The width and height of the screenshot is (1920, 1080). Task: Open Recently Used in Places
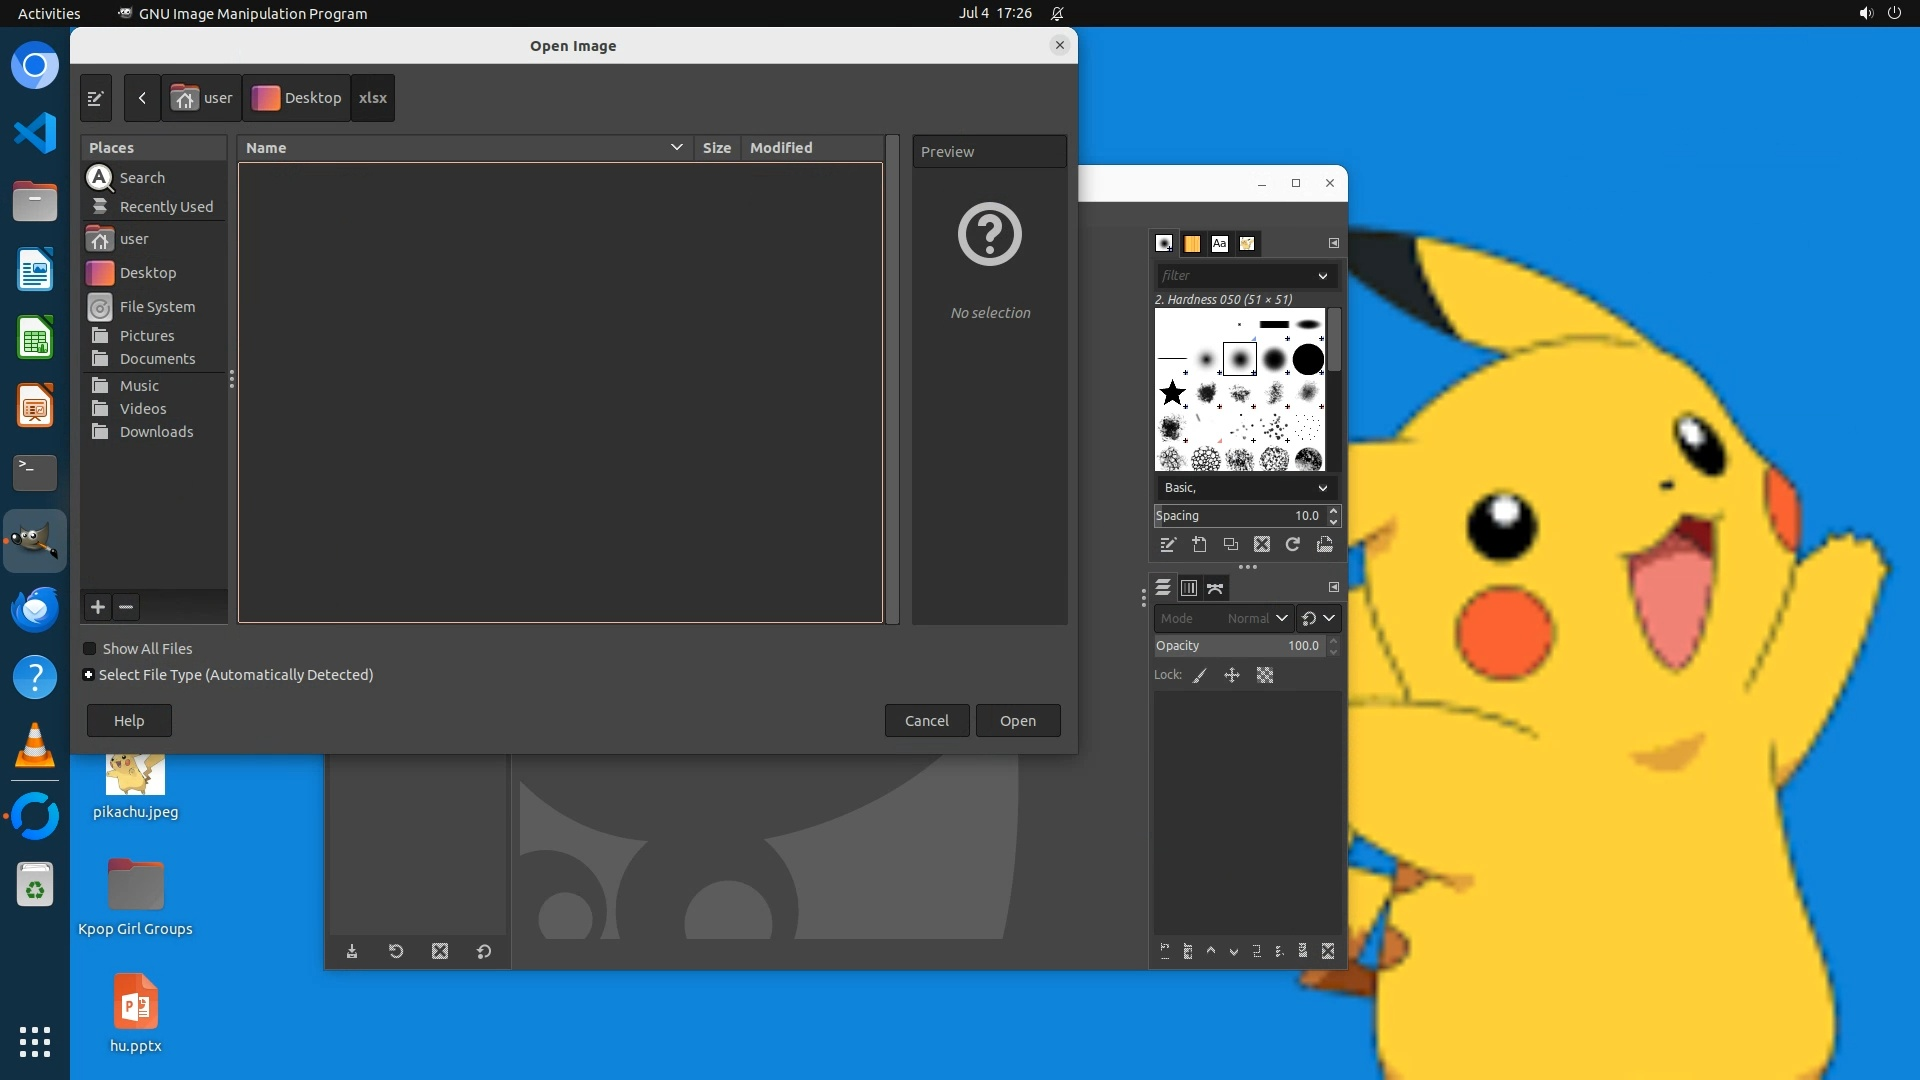coord(166,206)
